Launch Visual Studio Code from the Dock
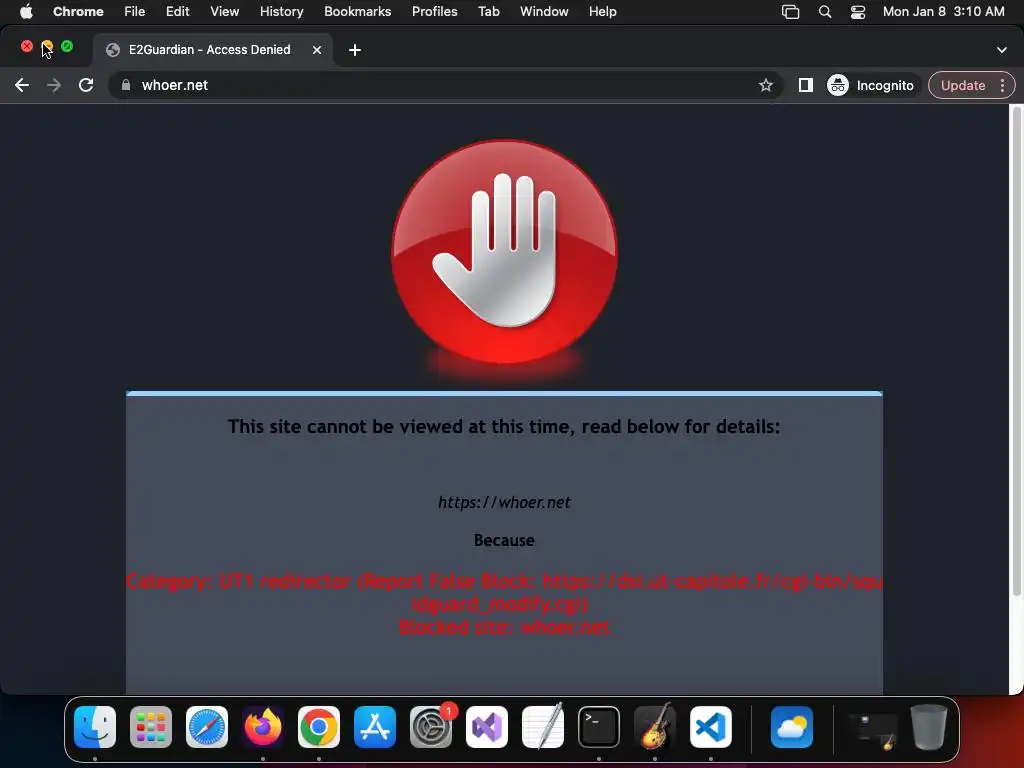 coord(711,727)
